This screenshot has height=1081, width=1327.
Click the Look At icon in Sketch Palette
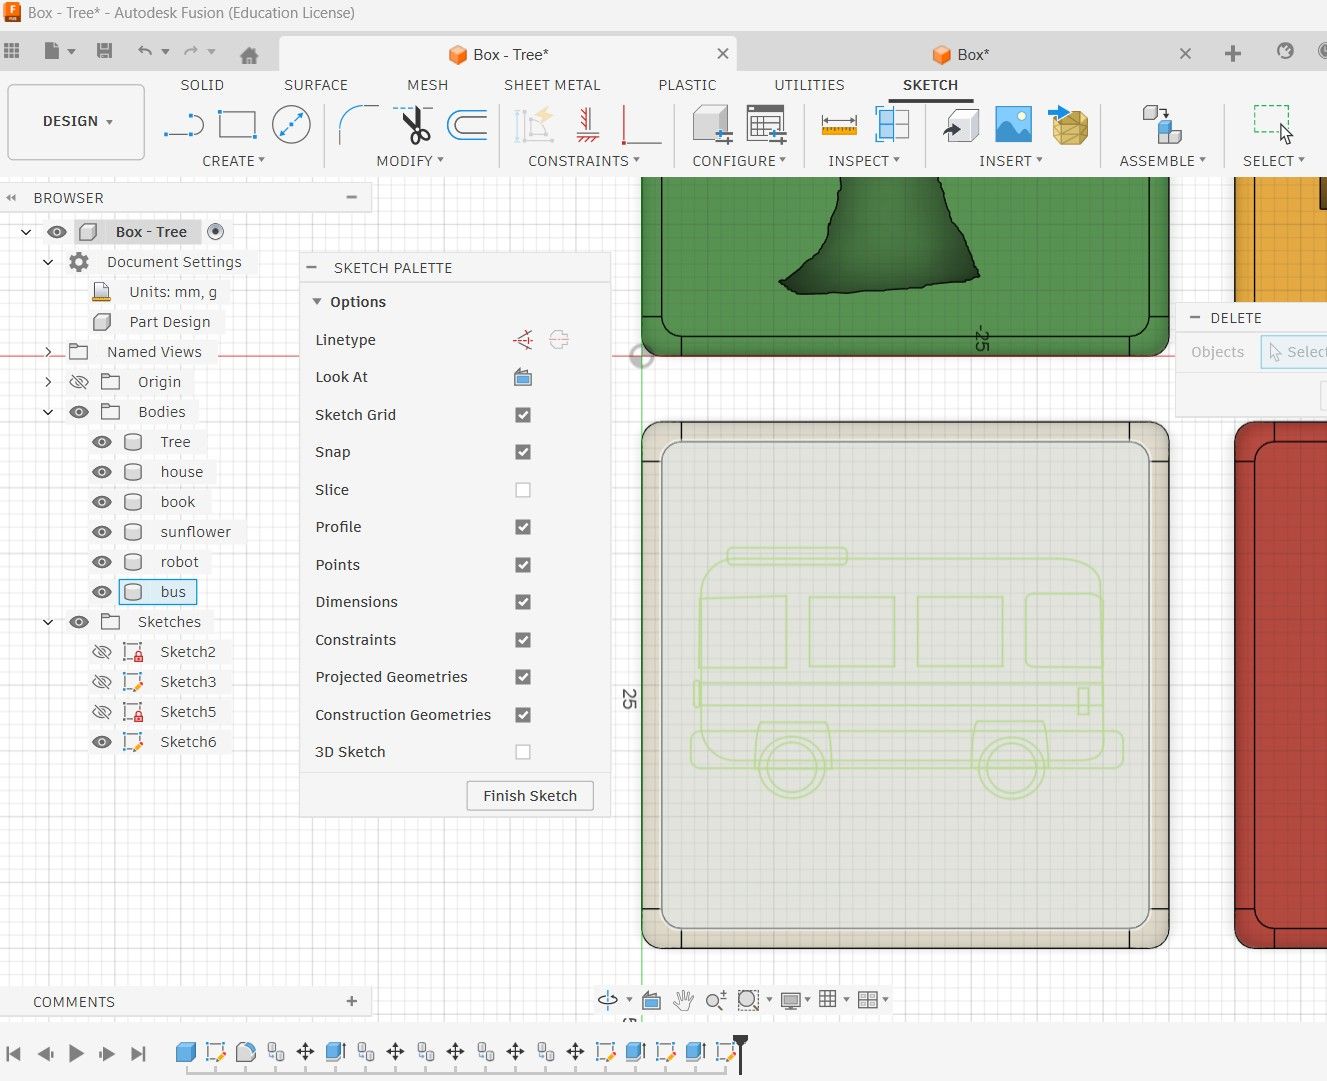(523, 377)
